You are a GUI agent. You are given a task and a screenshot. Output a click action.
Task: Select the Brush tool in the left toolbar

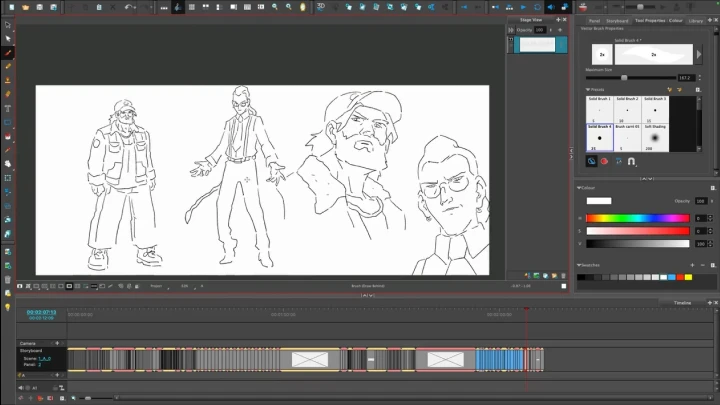[8, 52]
